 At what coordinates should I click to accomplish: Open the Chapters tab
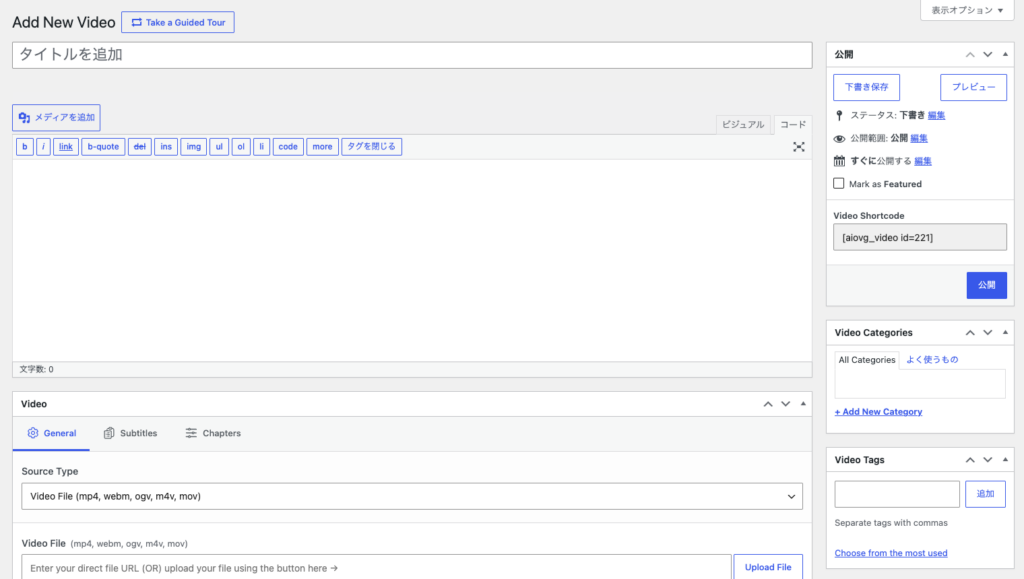(x=213, y=433)
